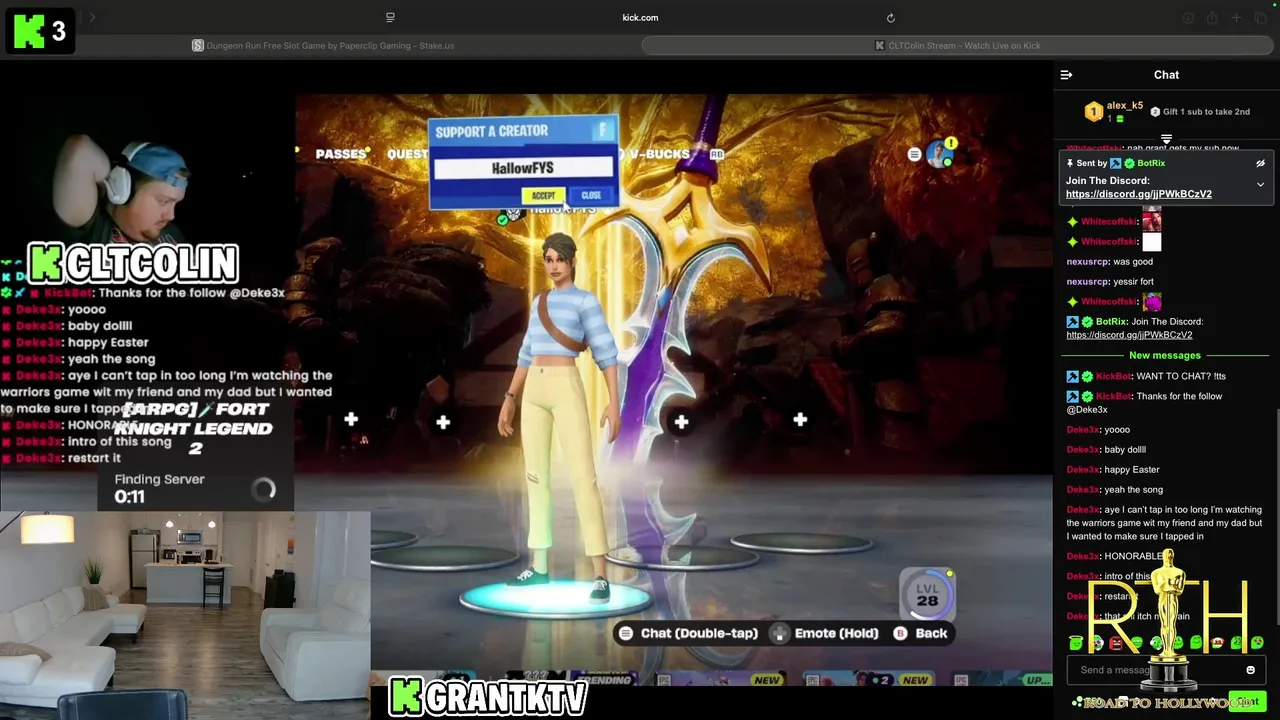Viewport: 1280px width, 720px height.
Task: Click Gift 1 sub to take 2nd
Action: pyautogui.click(x=1200, y=112)
